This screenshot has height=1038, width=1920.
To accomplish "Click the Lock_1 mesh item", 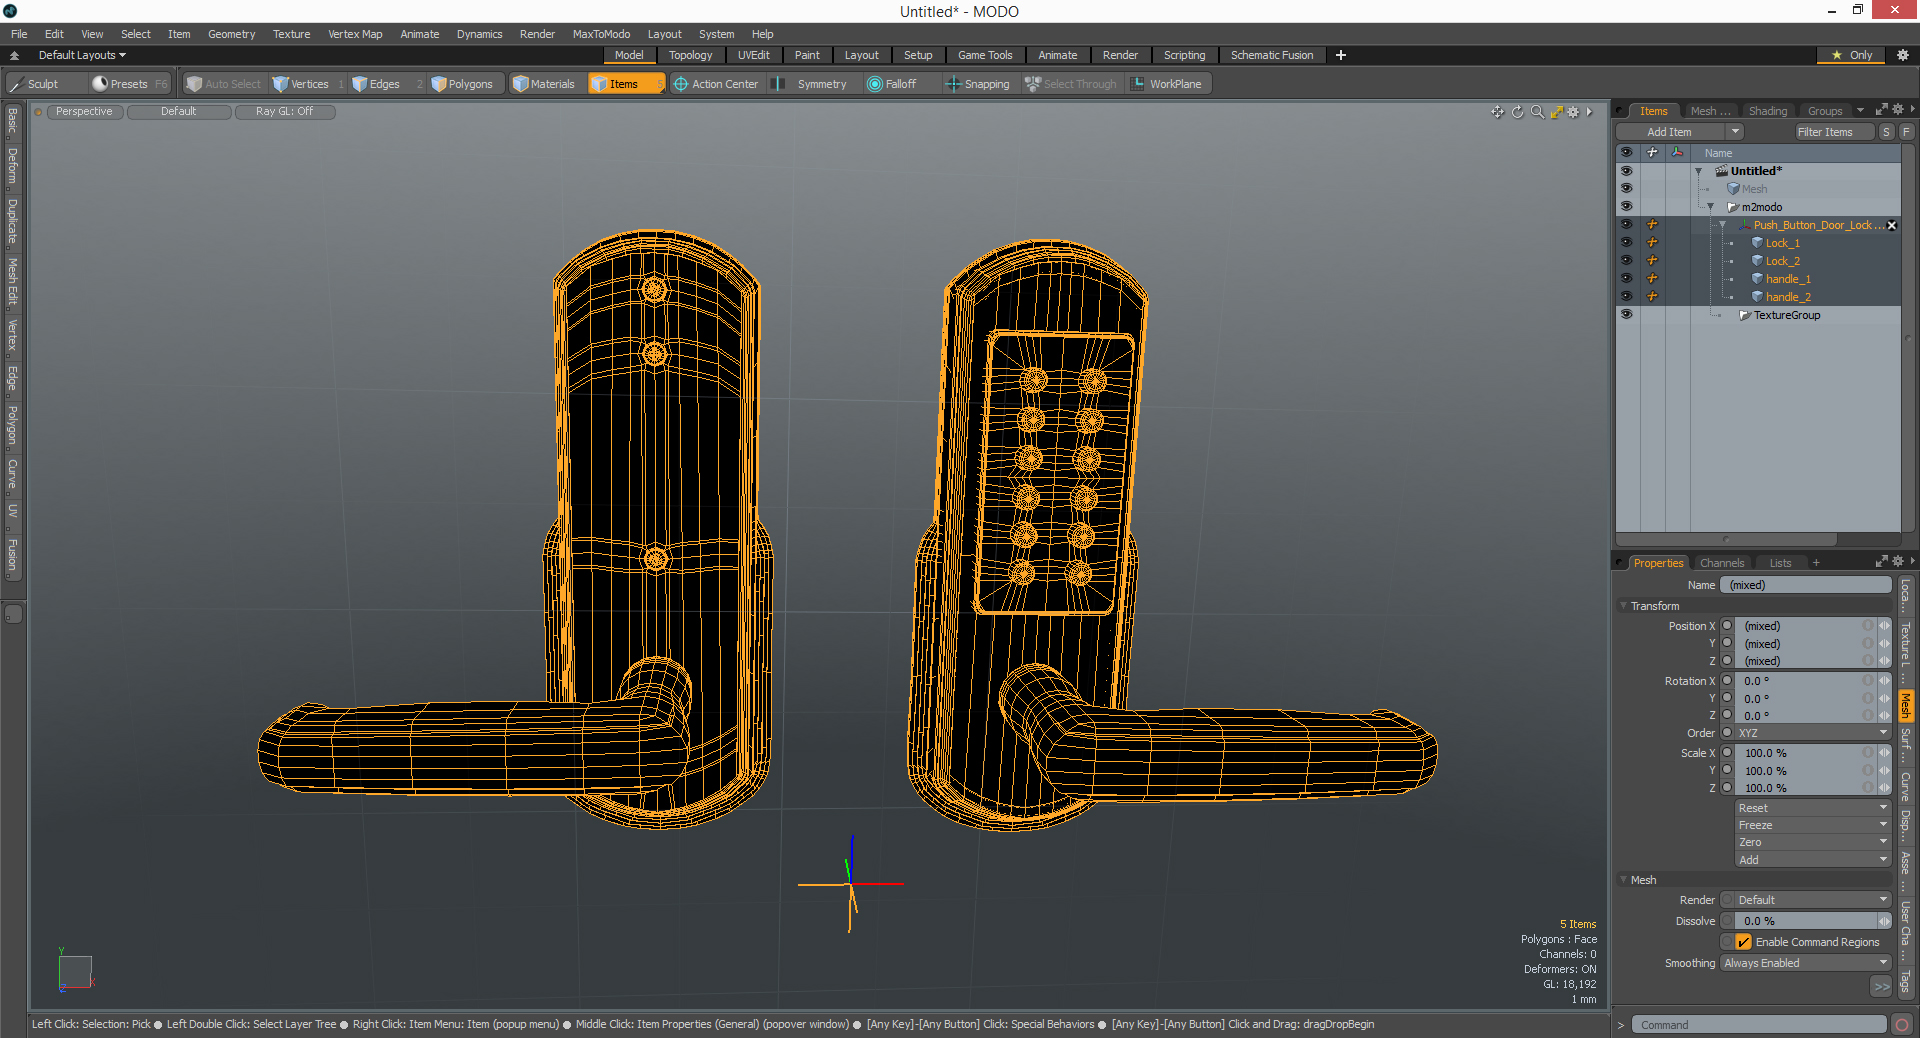I will tap(1782, 243).
